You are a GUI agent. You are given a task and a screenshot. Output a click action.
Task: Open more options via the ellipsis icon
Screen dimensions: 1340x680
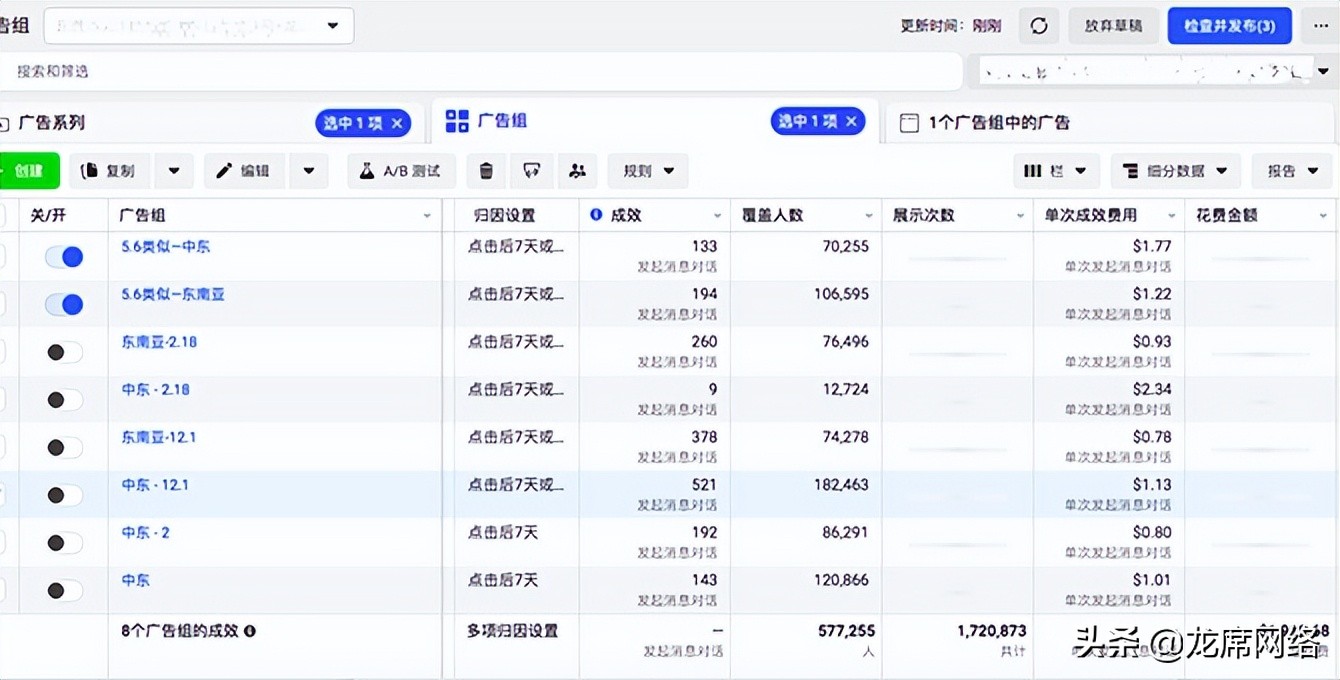point(1319,26)
